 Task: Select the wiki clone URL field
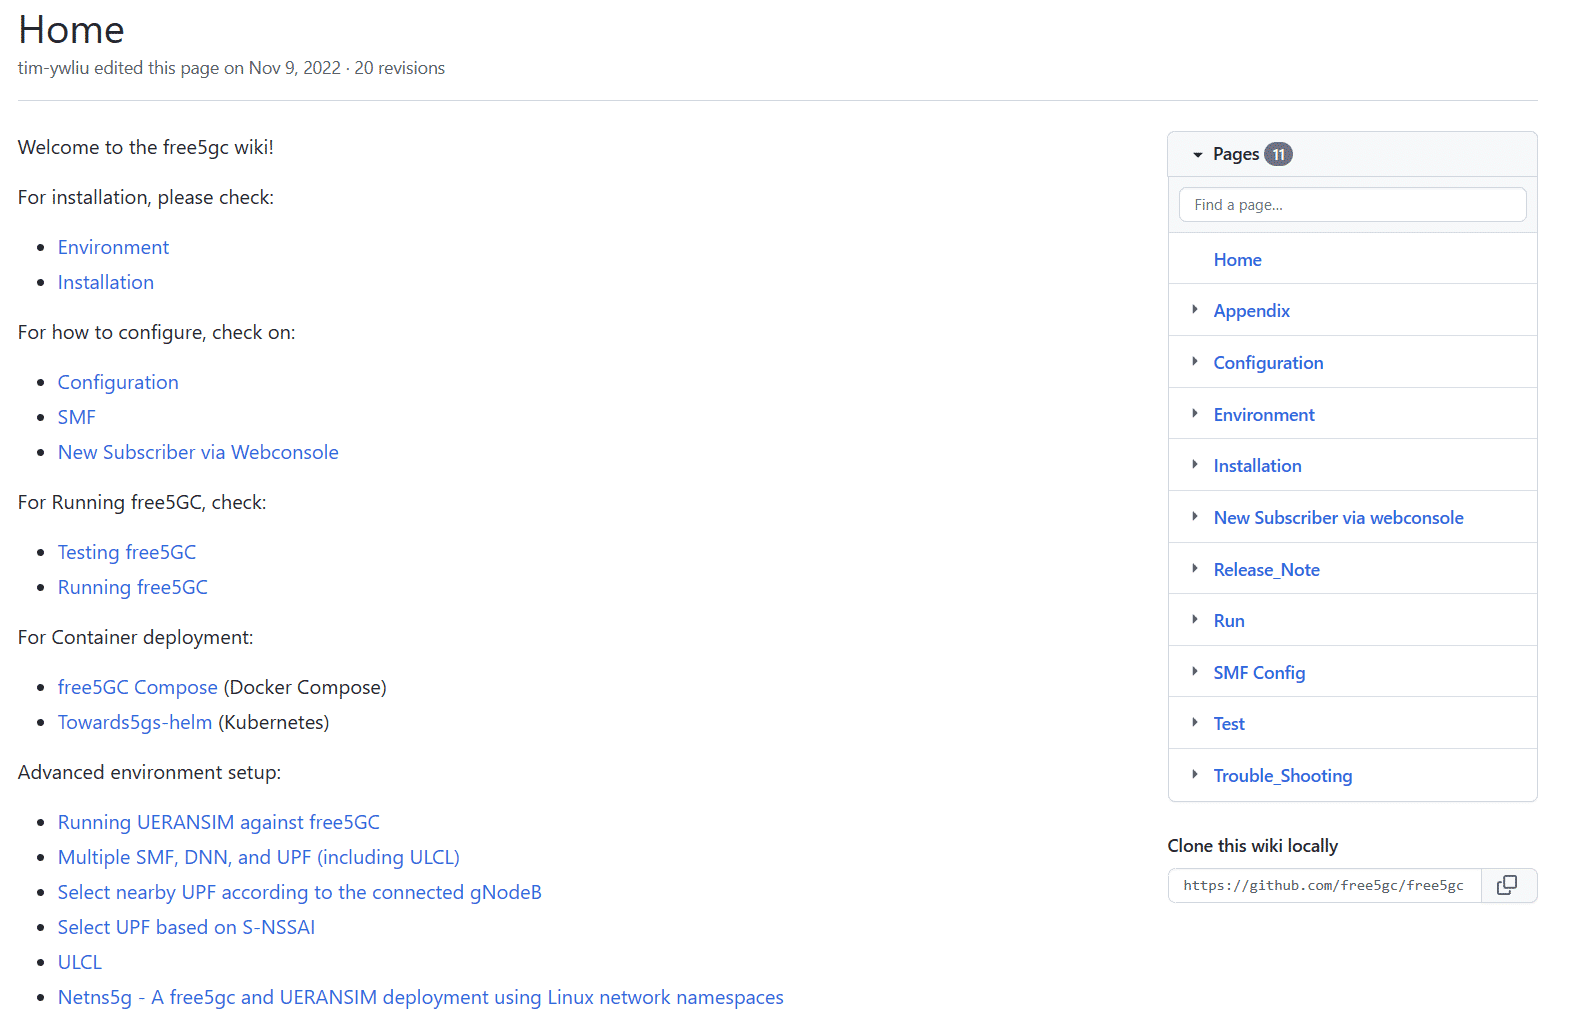coord(1324,885)
